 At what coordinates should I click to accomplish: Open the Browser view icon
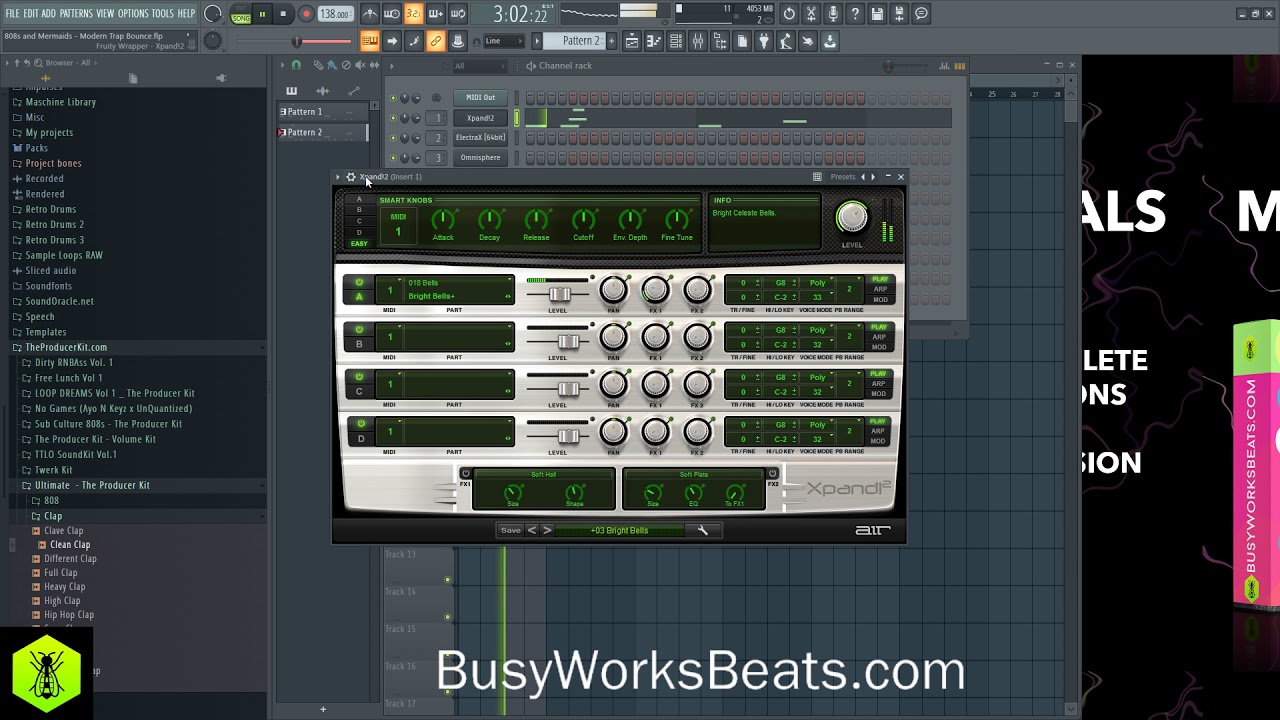[720, 41]
